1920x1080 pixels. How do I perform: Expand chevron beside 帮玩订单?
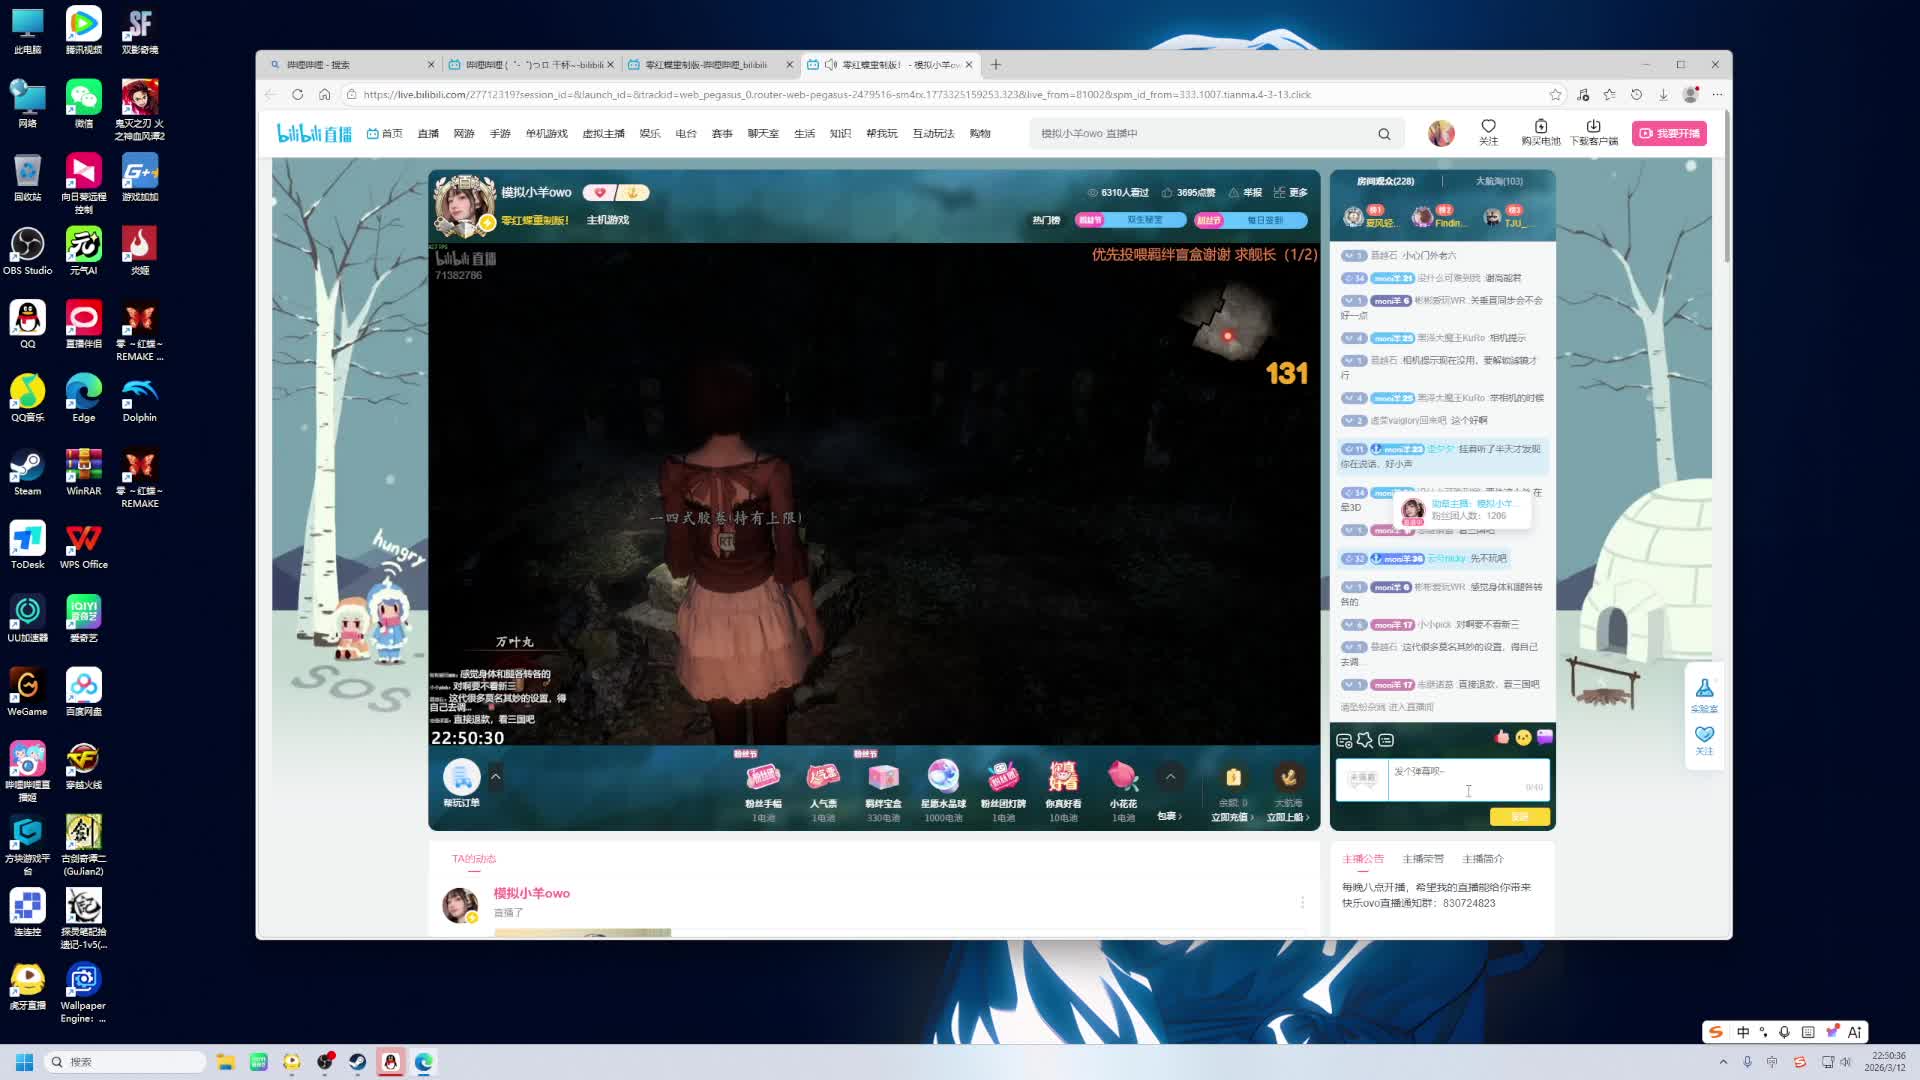tap(495, 777)
